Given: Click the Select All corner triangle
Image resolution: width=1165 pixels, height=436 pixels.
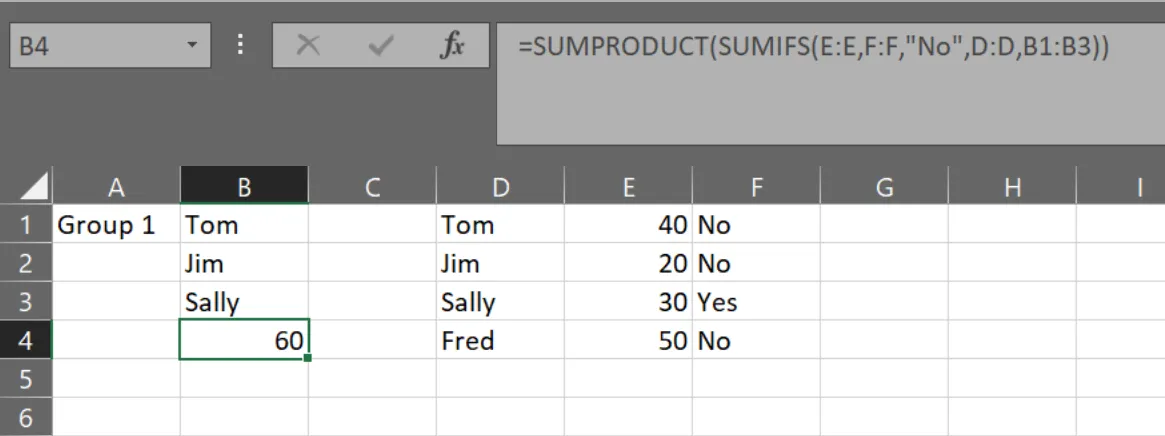Looking at the screenshot, I should point(34,187).
